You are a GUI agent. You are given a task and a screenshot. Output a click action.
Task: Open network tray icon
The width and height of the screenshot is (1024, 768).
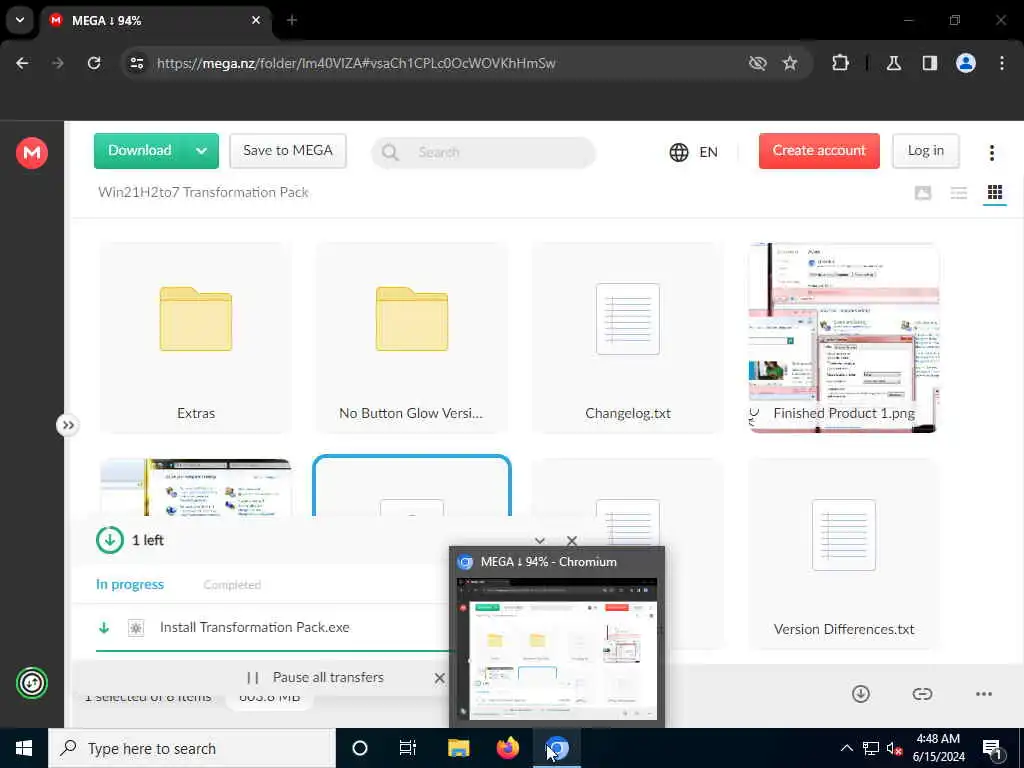pyautogui.click(x=871, y=748)
